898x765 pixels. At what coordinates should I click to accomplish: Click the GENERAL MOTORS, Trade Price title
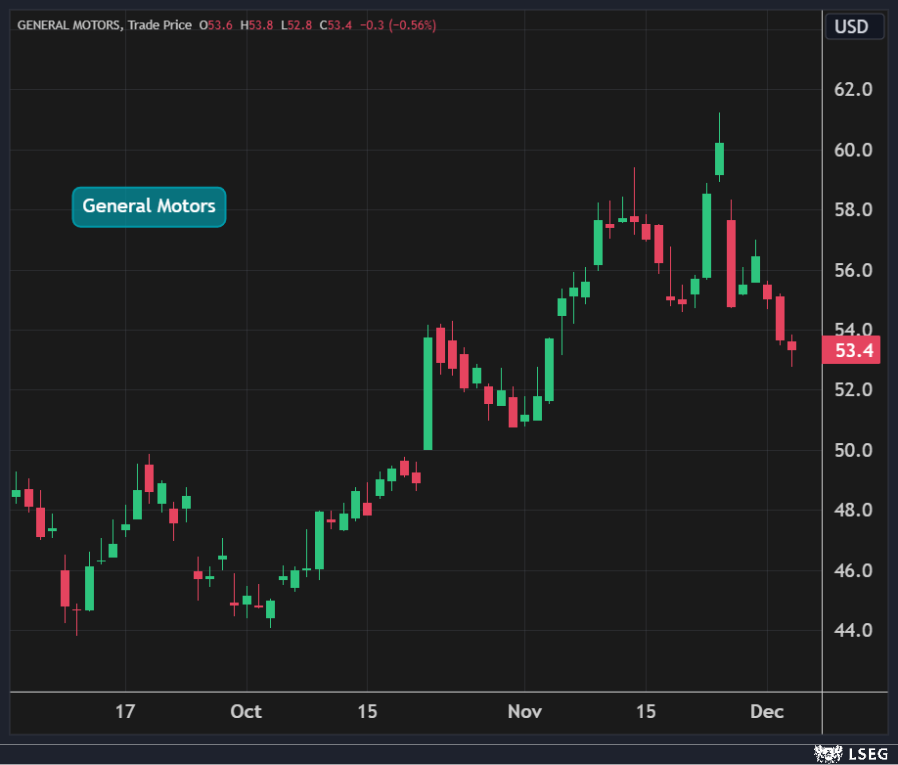pos(104,25)
